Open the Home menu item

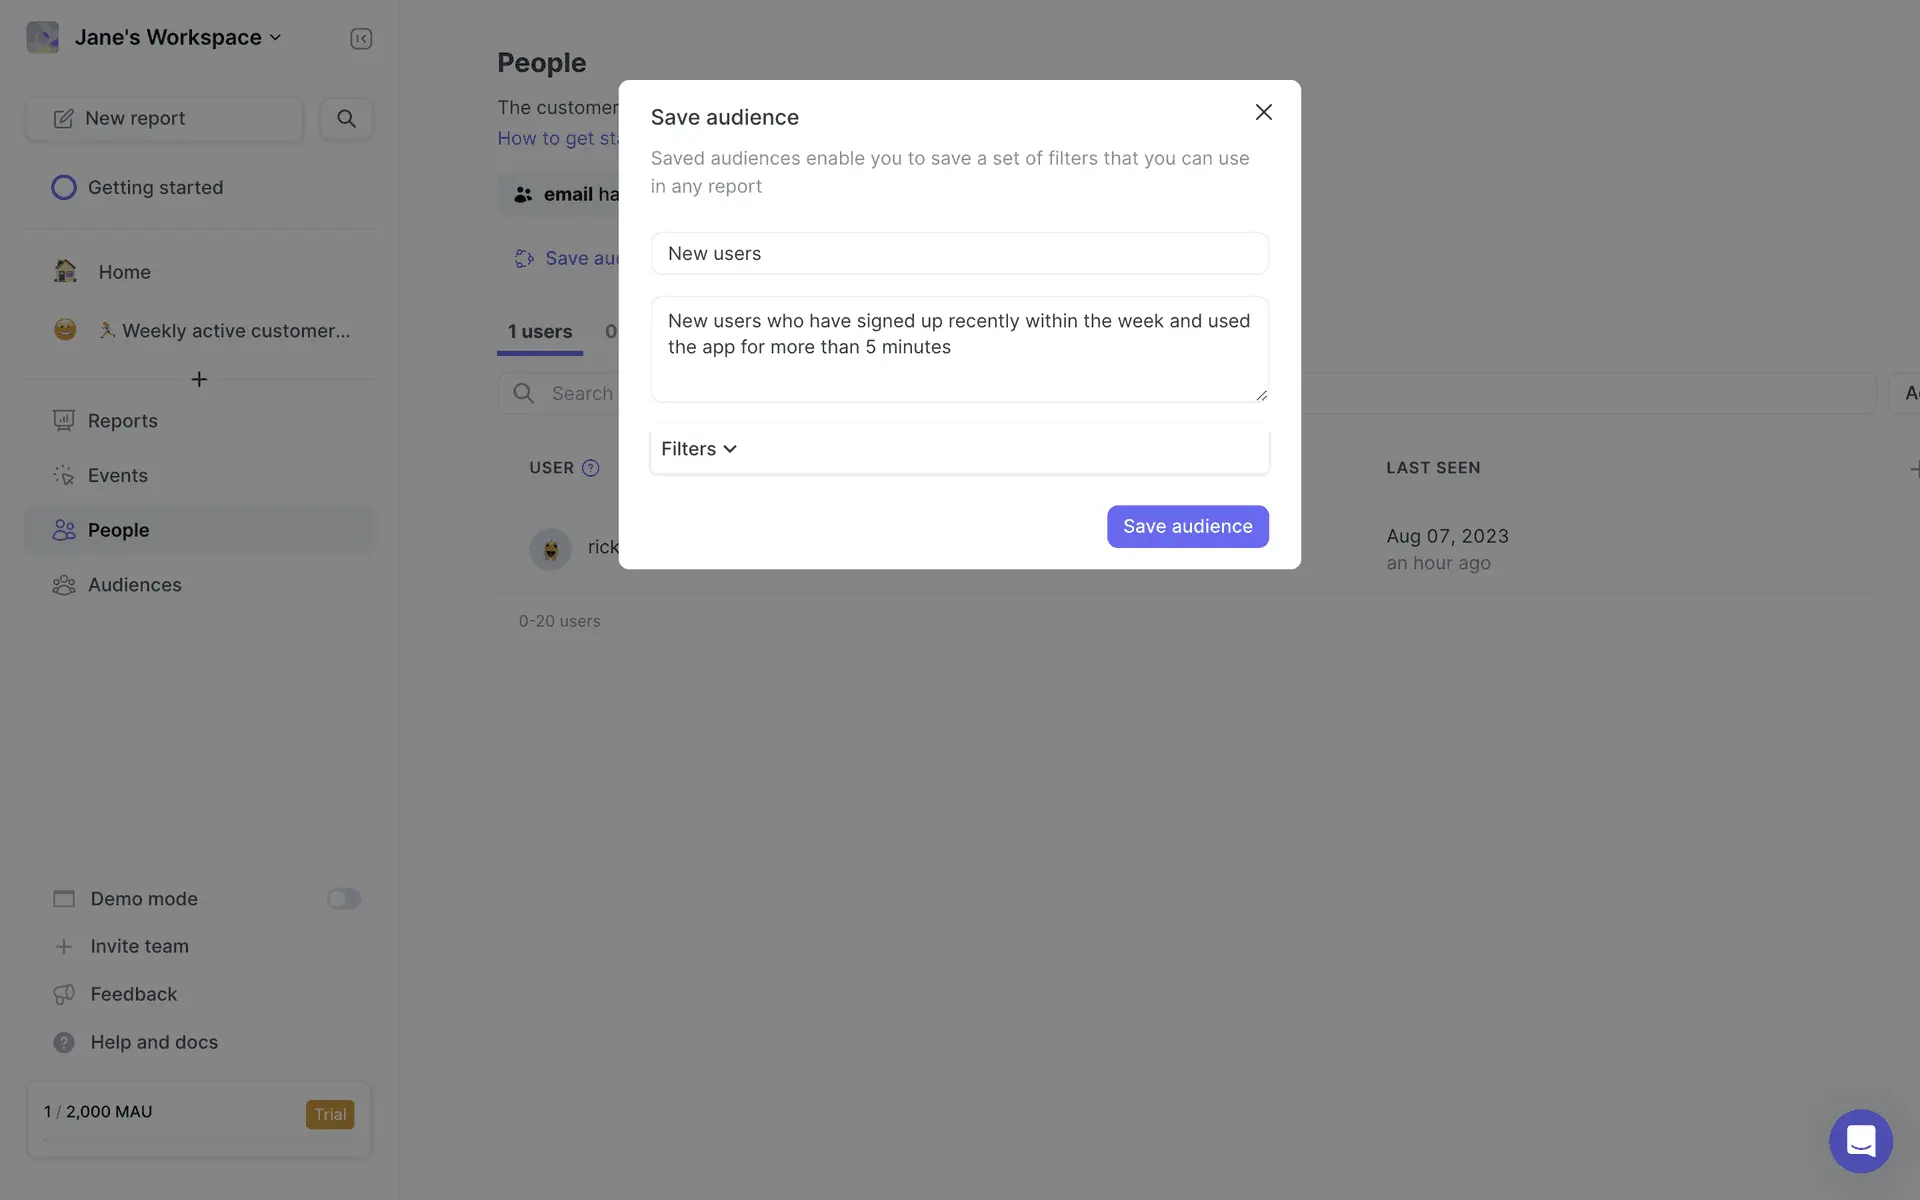click(x=124, y=272)
